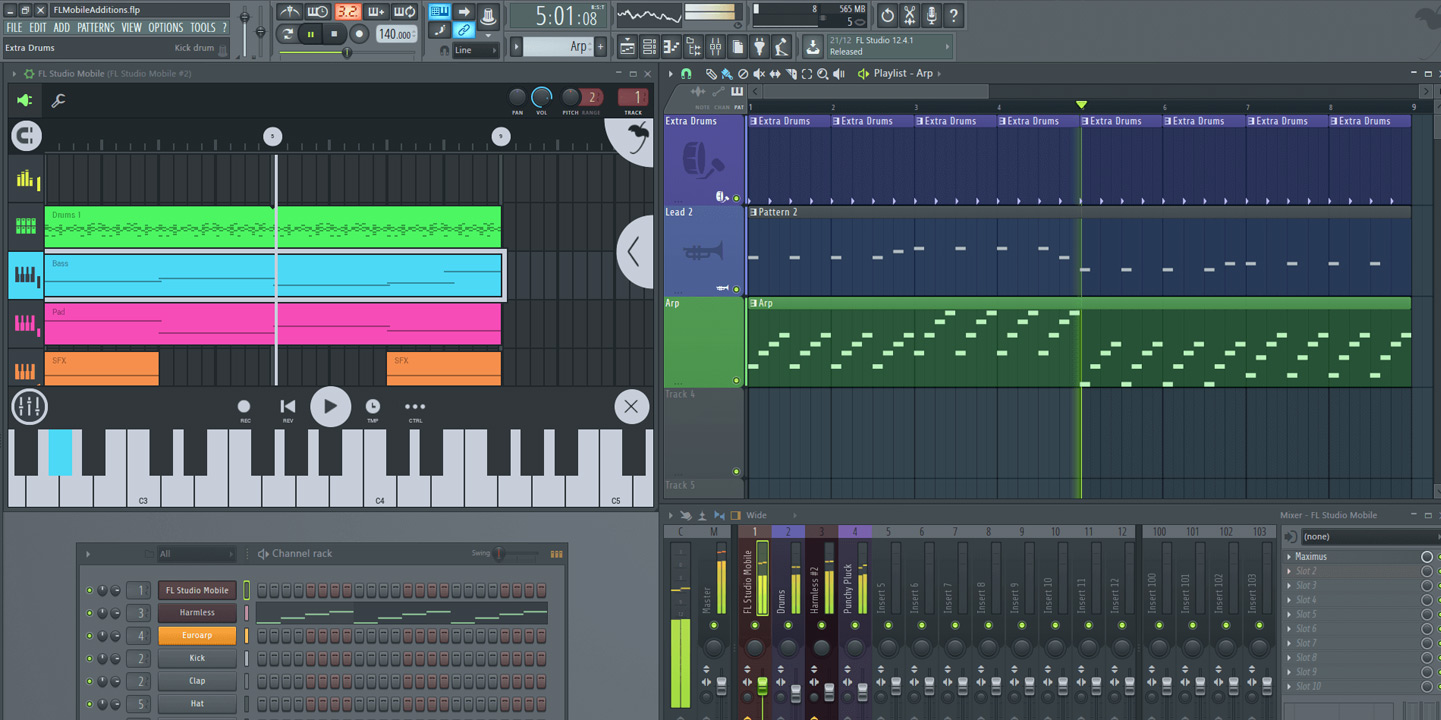This screenshot has width=1441, height=720.
Task: Toggle the Playlist magnet snap icon
Action: pyautogui.click(x=686, y=73)
